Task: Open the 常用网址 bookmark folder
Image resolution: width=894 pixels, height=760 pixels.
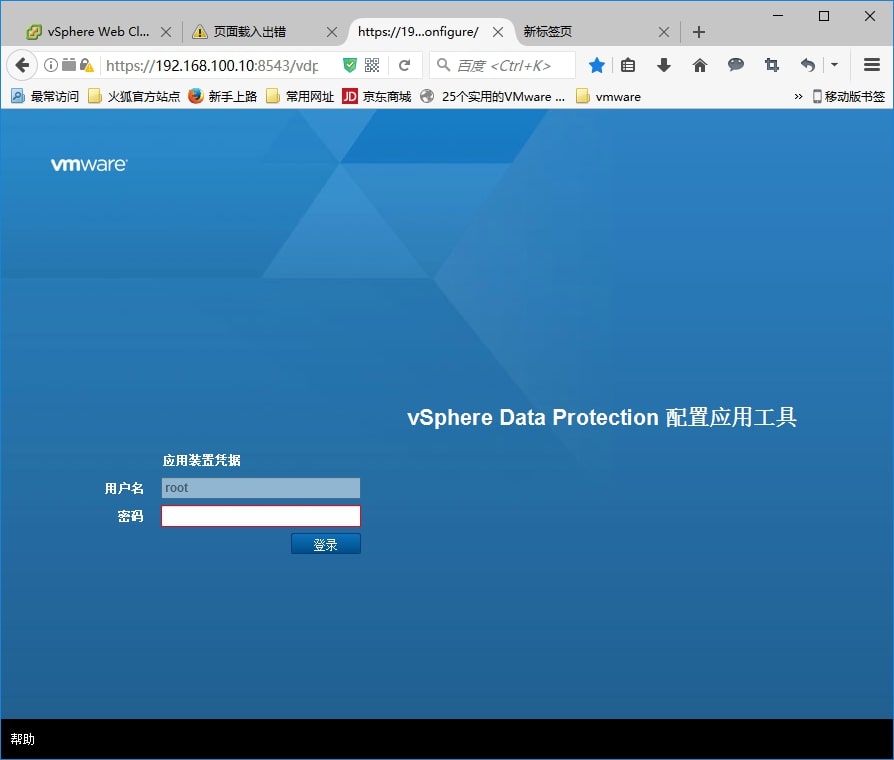Action: click(300, 96)
